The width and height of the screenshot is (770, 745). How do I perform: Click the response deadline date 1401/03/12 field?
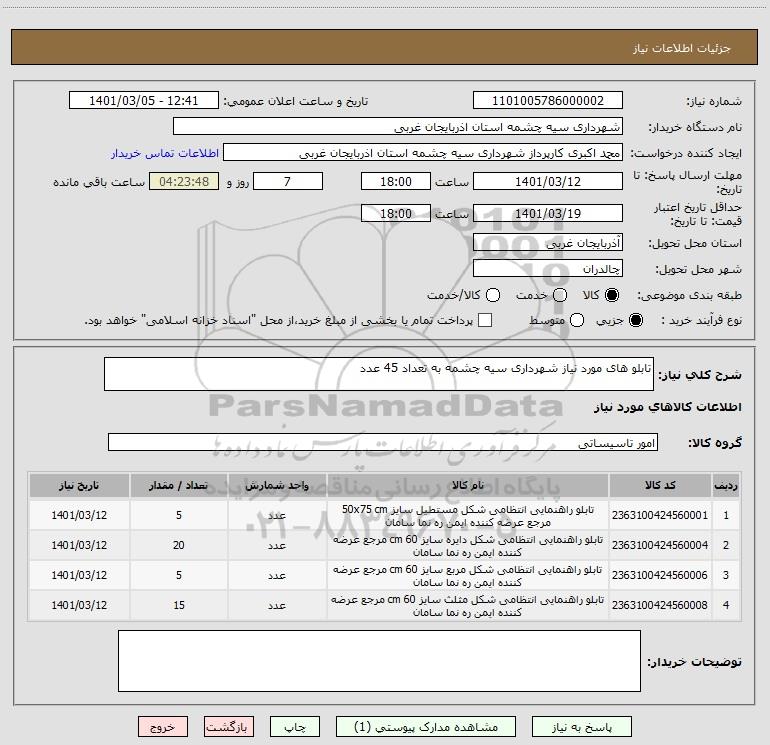[x=548, y=181]
